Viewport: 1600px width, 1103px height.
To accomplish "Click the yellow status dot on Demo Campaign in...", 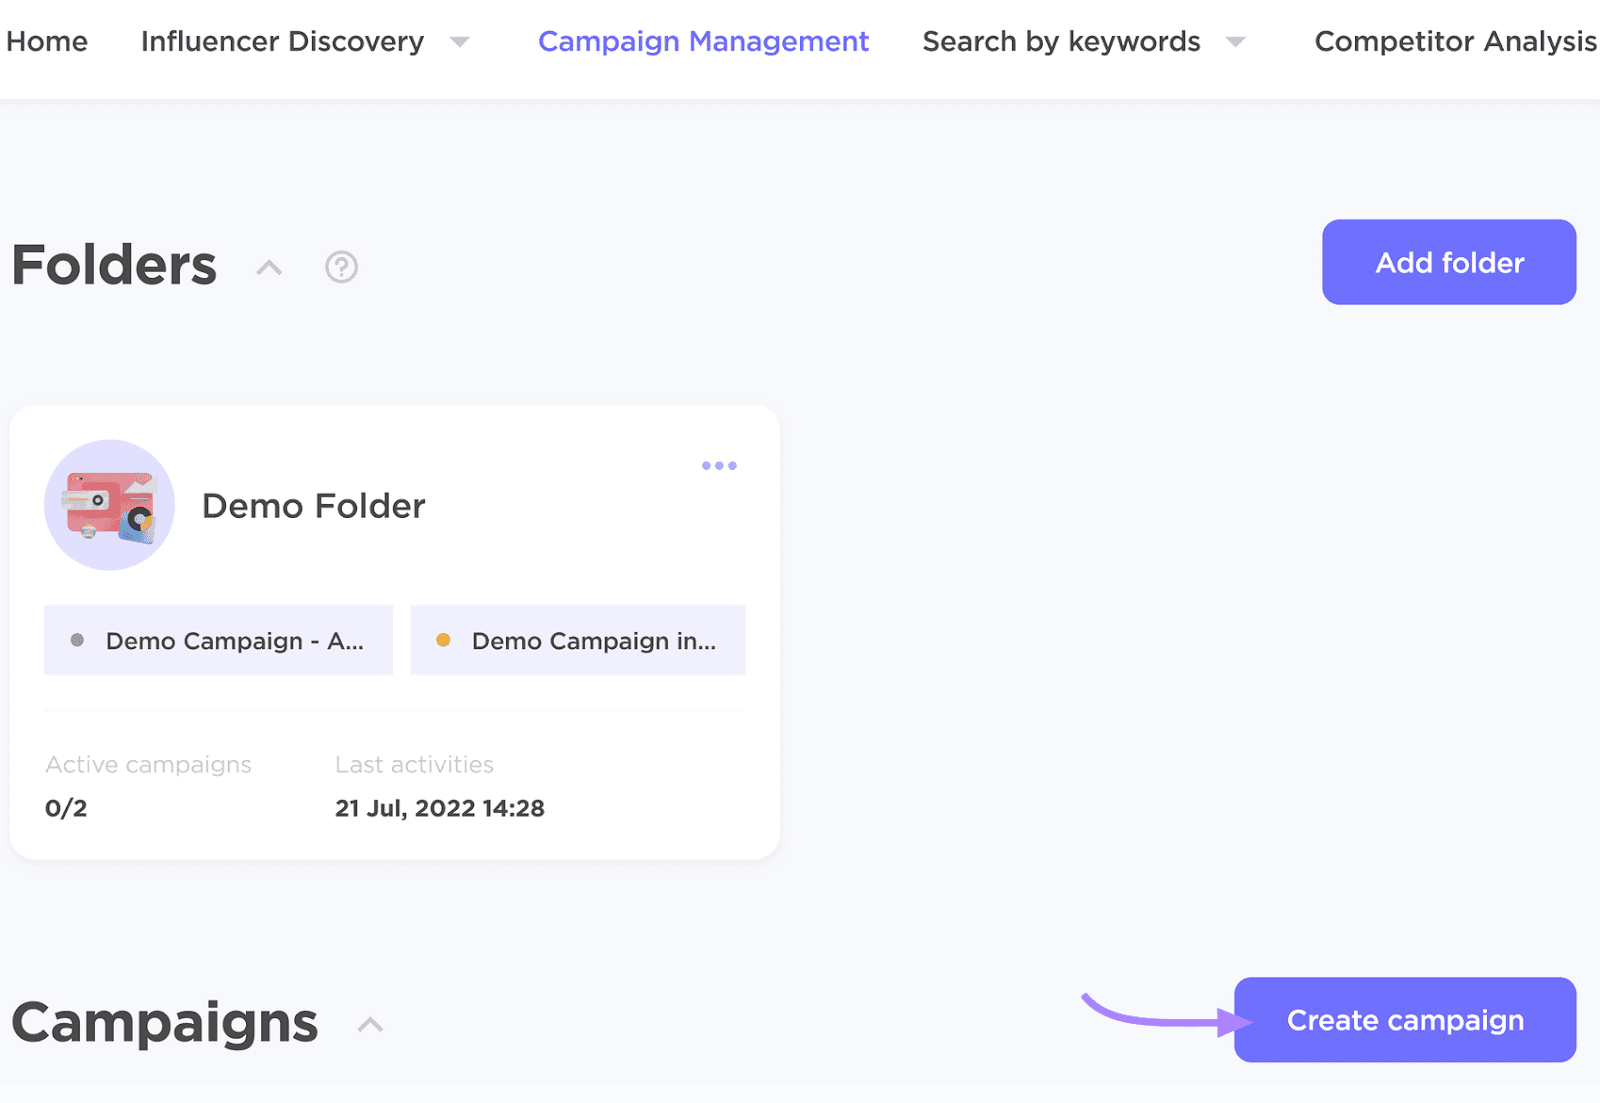I will tap(445, 640).
